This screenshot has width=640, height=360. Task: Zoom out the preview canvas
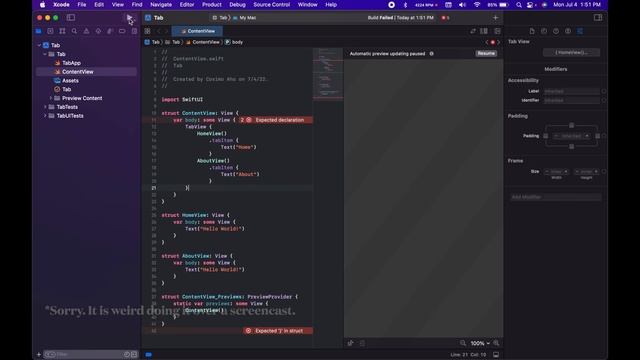click(x=463, y=343)
